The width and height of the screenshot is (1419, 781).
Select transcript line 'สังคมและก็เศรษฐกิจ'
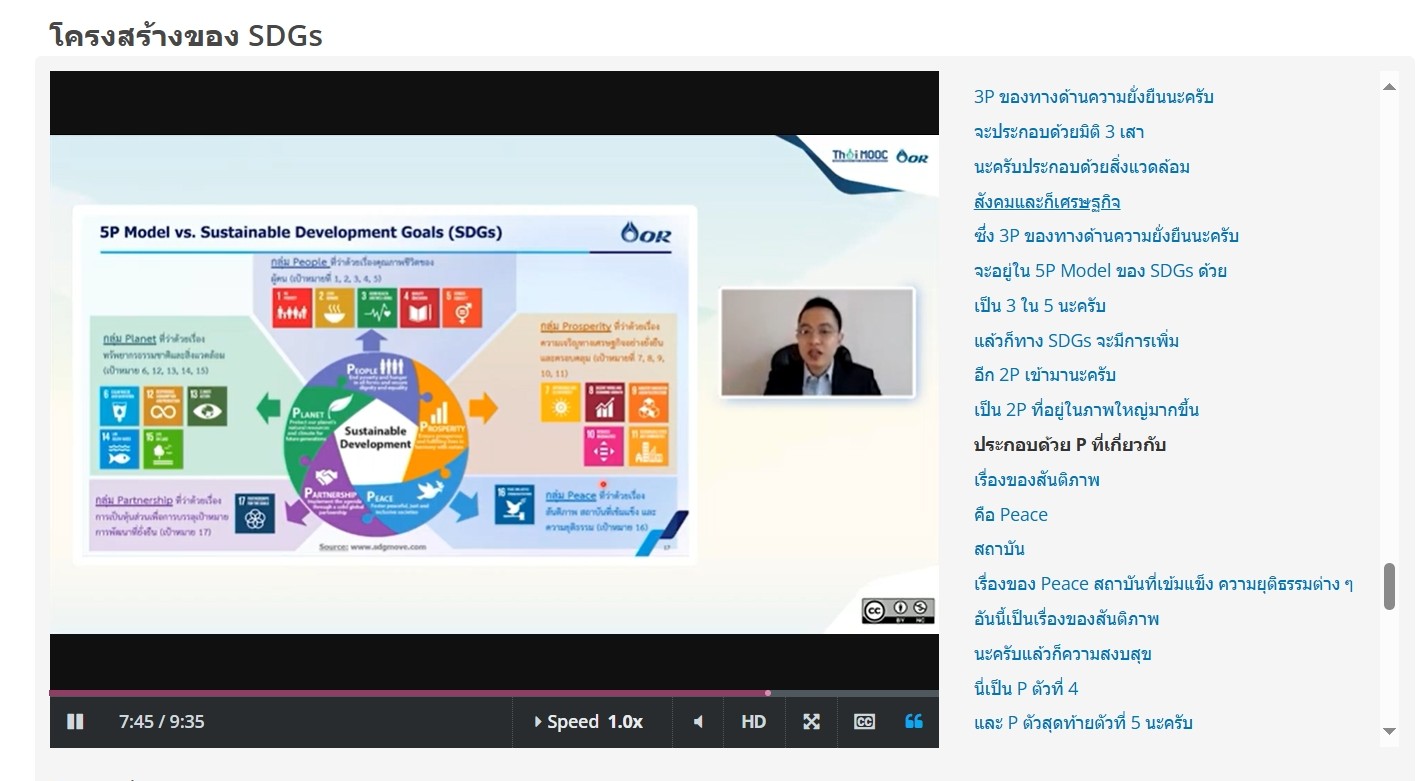(1046, 202)
